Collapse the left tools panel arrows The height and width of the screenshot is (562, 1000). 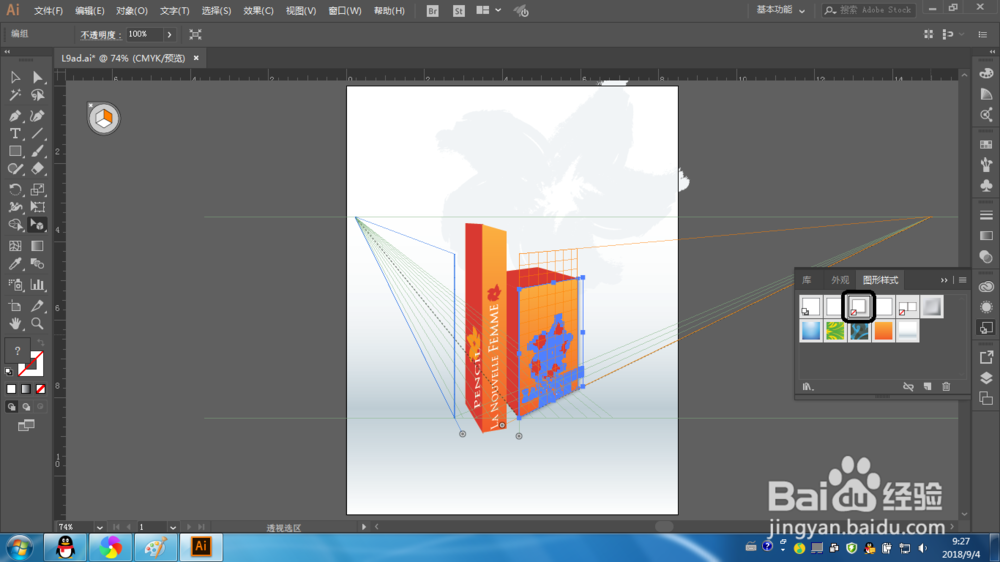[x=7, y=52]
